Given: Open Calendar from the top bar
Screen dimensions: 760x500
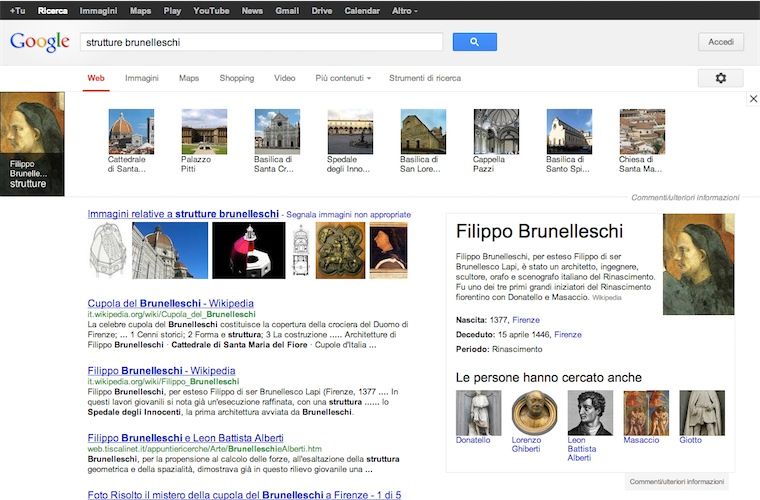Looking at the screenshot, I should 362,11.
